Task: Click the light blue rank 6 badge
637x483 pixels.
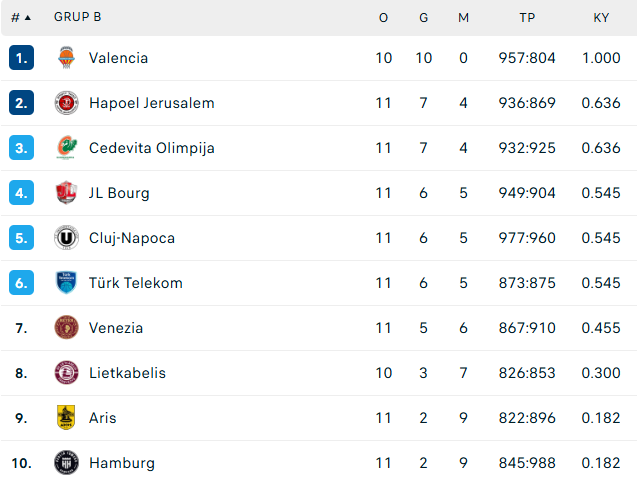Action: 21,283
